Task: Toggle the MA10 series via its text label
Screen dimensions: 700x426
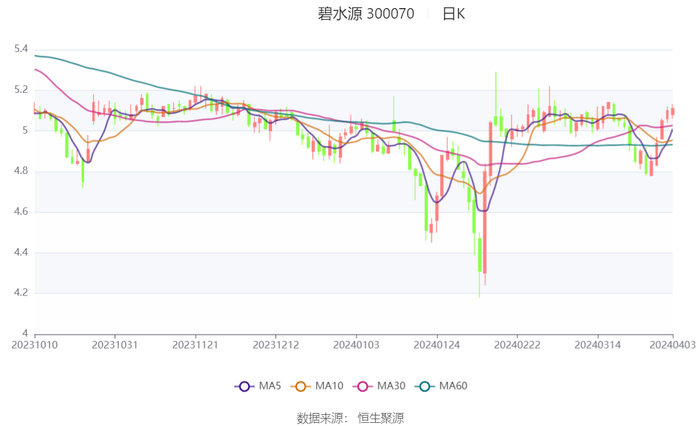Action: point(329,386)
